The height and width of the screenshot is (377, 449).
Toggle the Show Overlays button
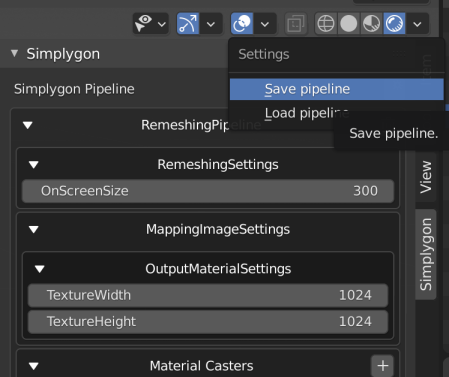(x=242, y=23)
